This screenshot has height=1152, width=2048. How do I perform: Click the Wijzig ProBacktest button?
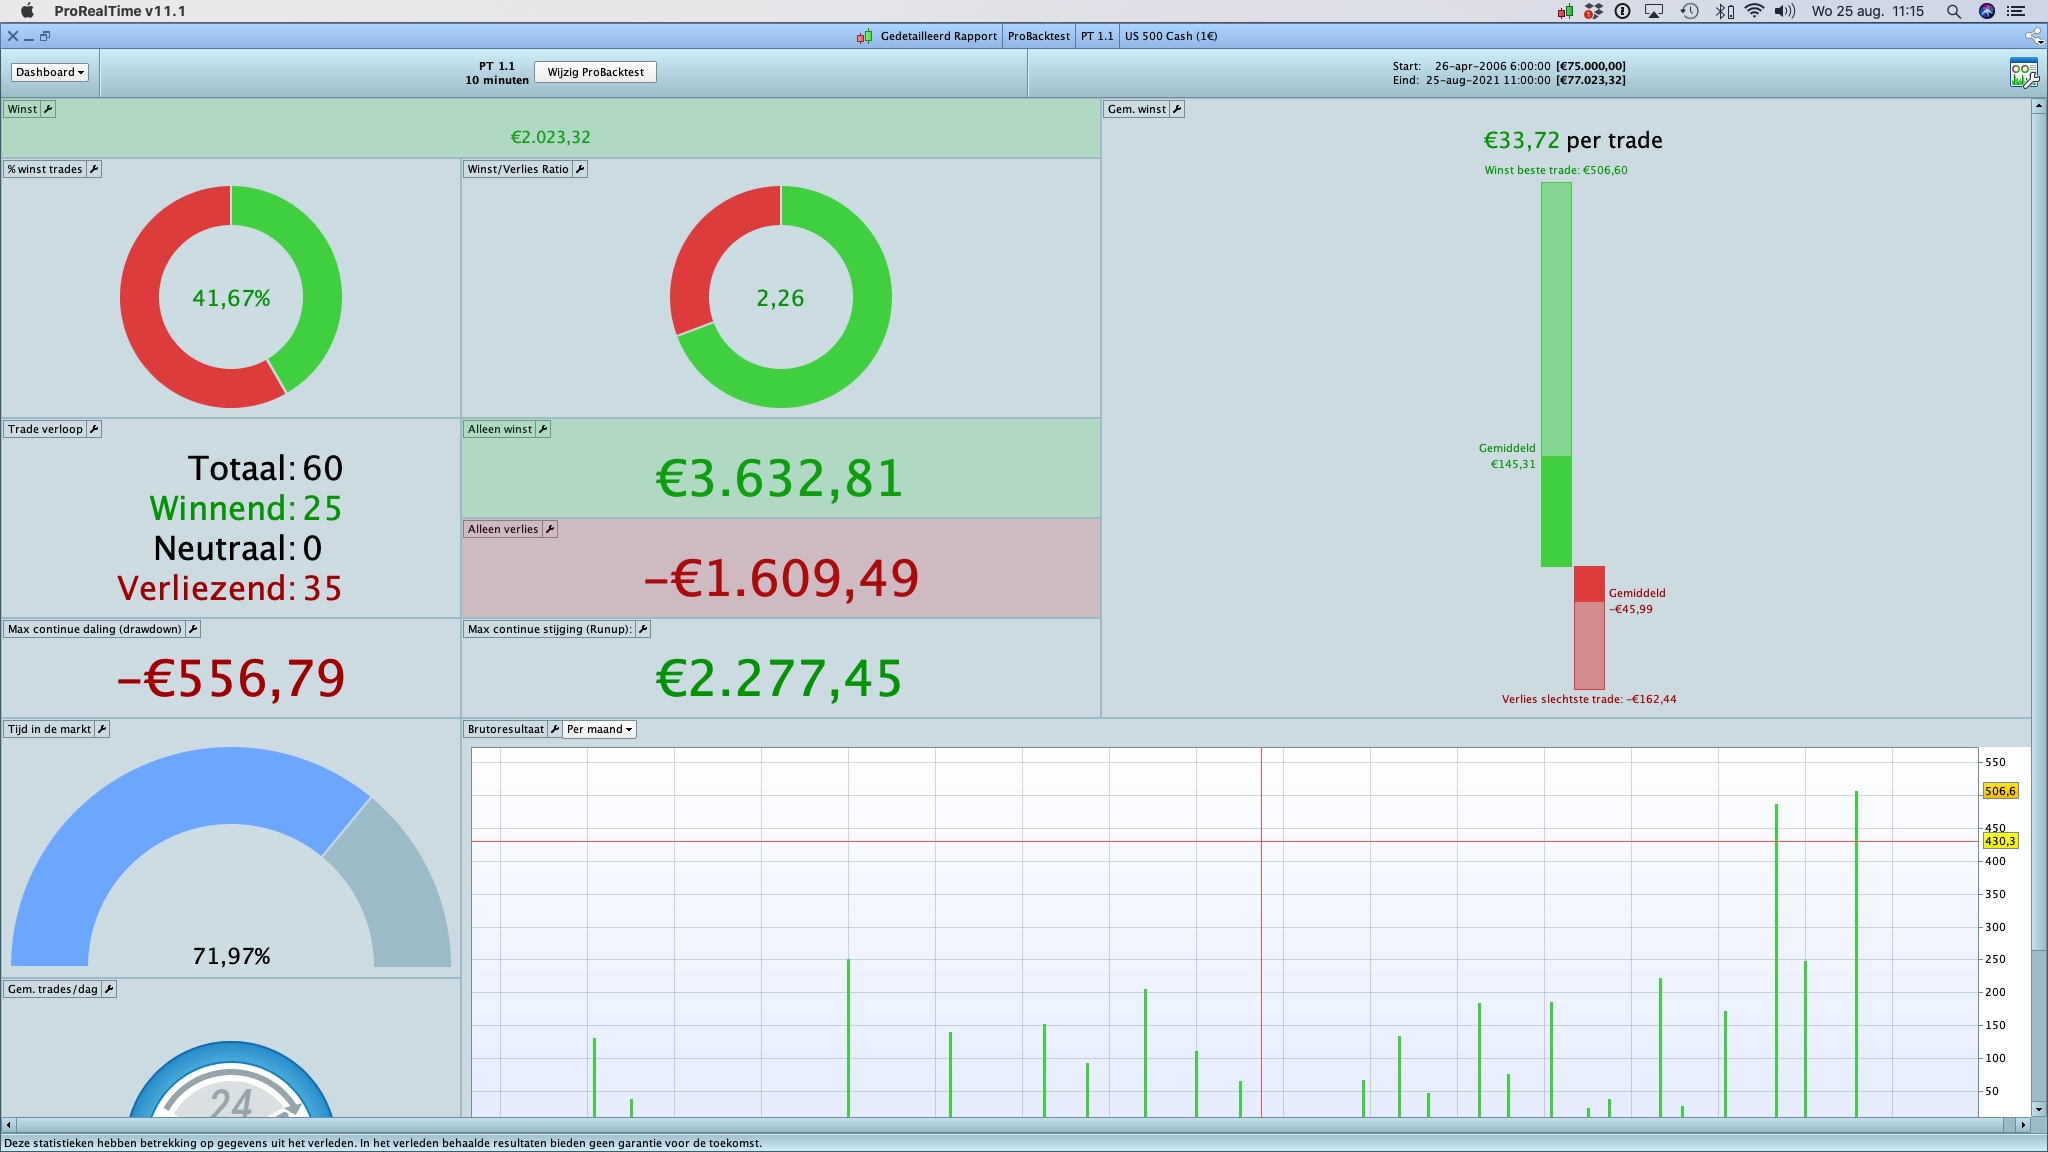click(x=595, y=72)
